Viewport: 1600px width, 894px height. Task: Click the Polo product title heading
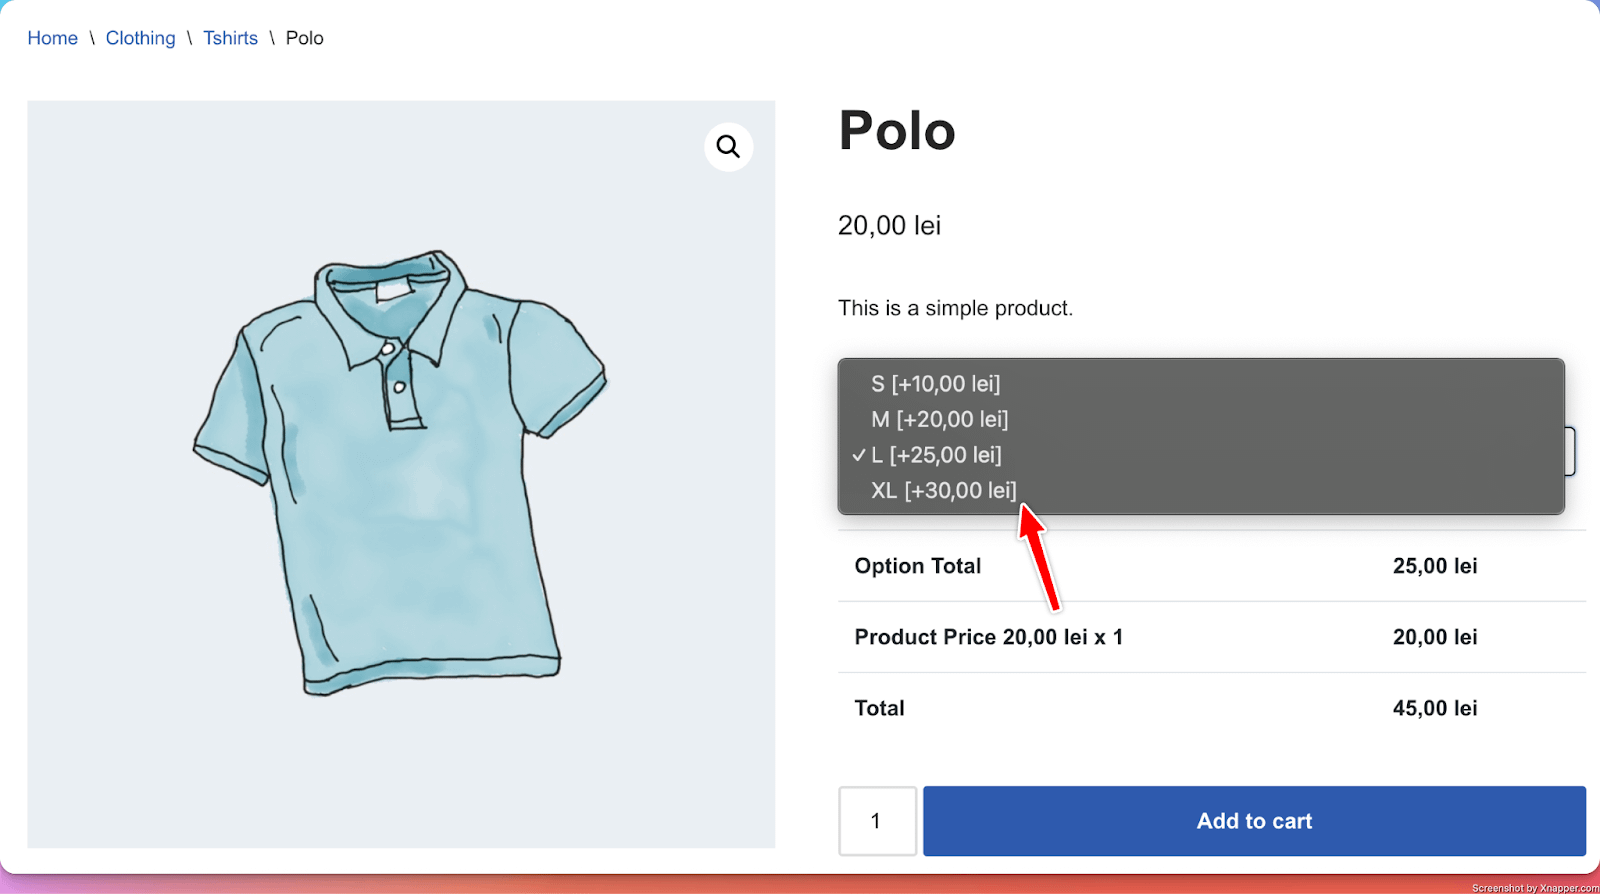pyautogui.click(x=897, y=131)
